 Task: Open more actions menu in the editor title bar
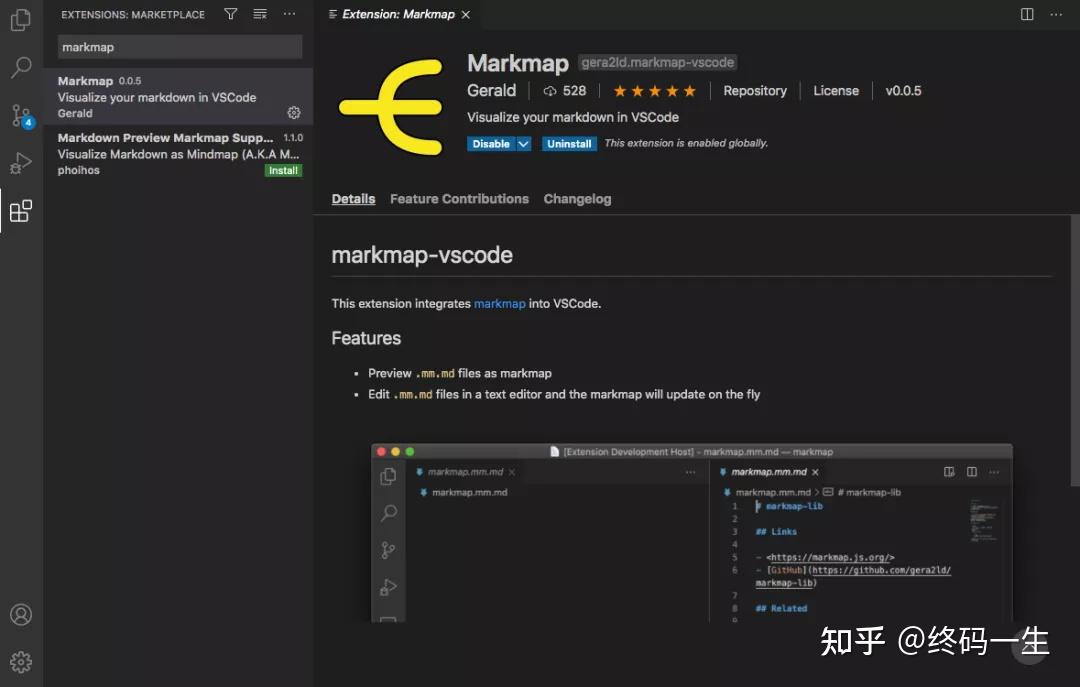(x=1056, y=14)
